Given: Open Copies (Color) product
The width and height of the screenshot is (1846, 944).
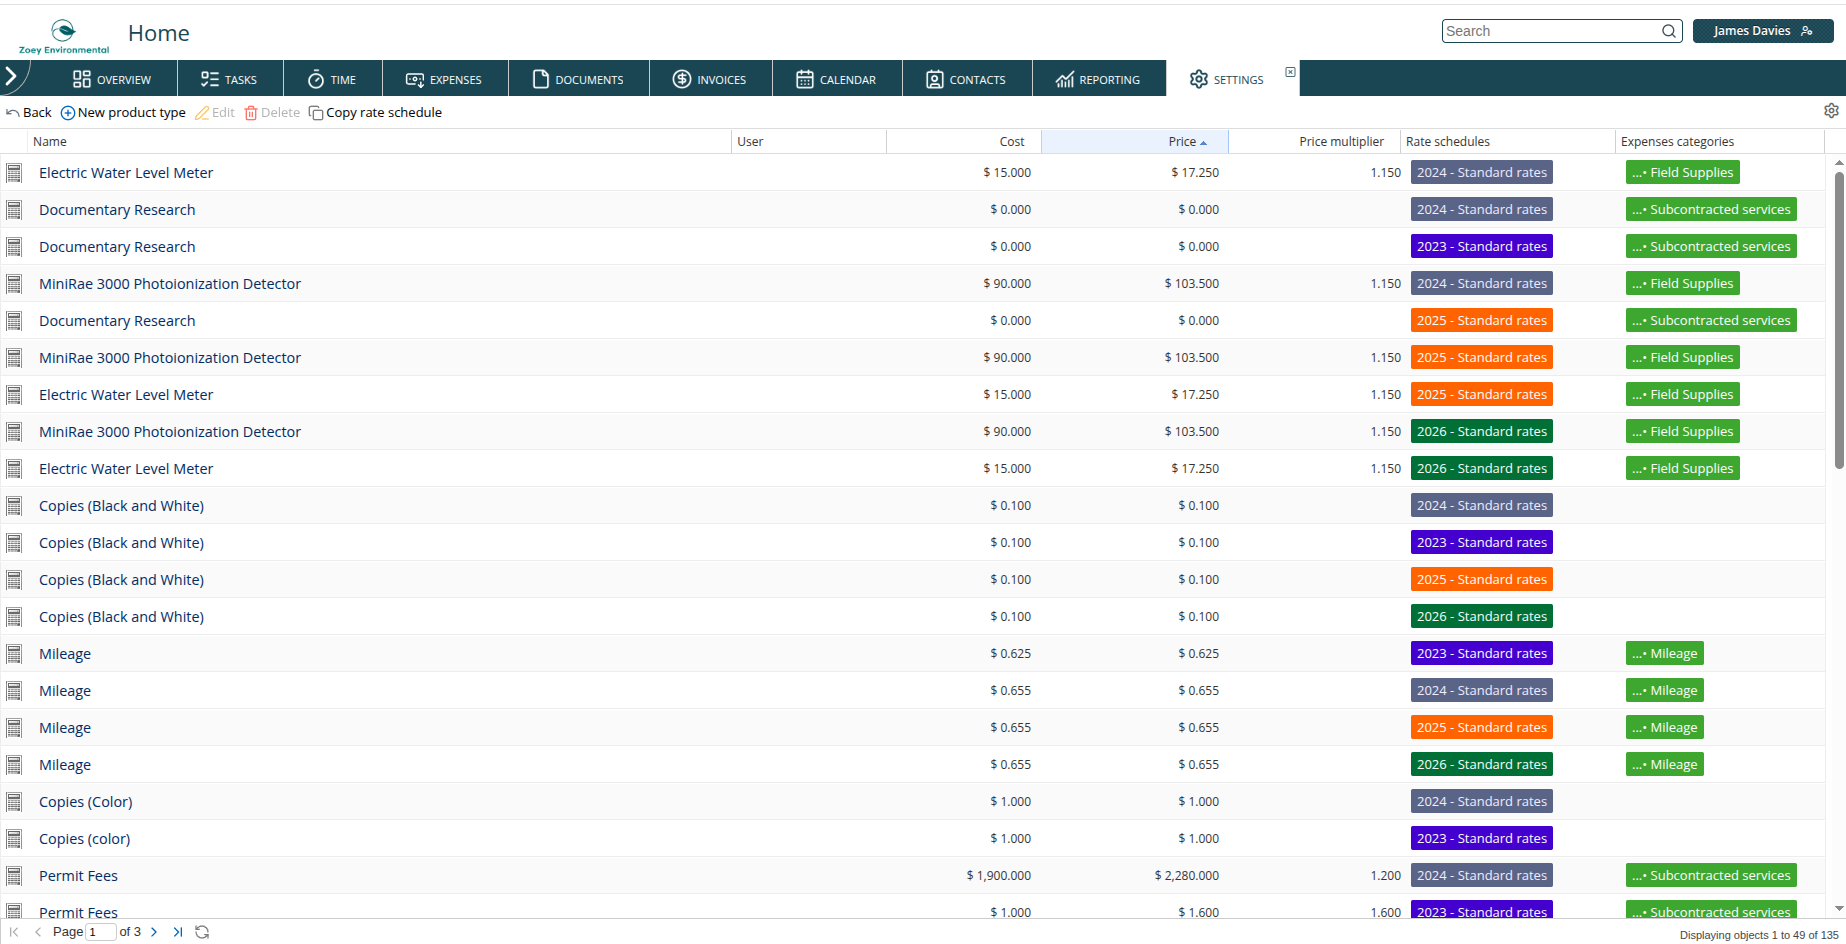Looking at the screenshot, I should click(86, 802).
